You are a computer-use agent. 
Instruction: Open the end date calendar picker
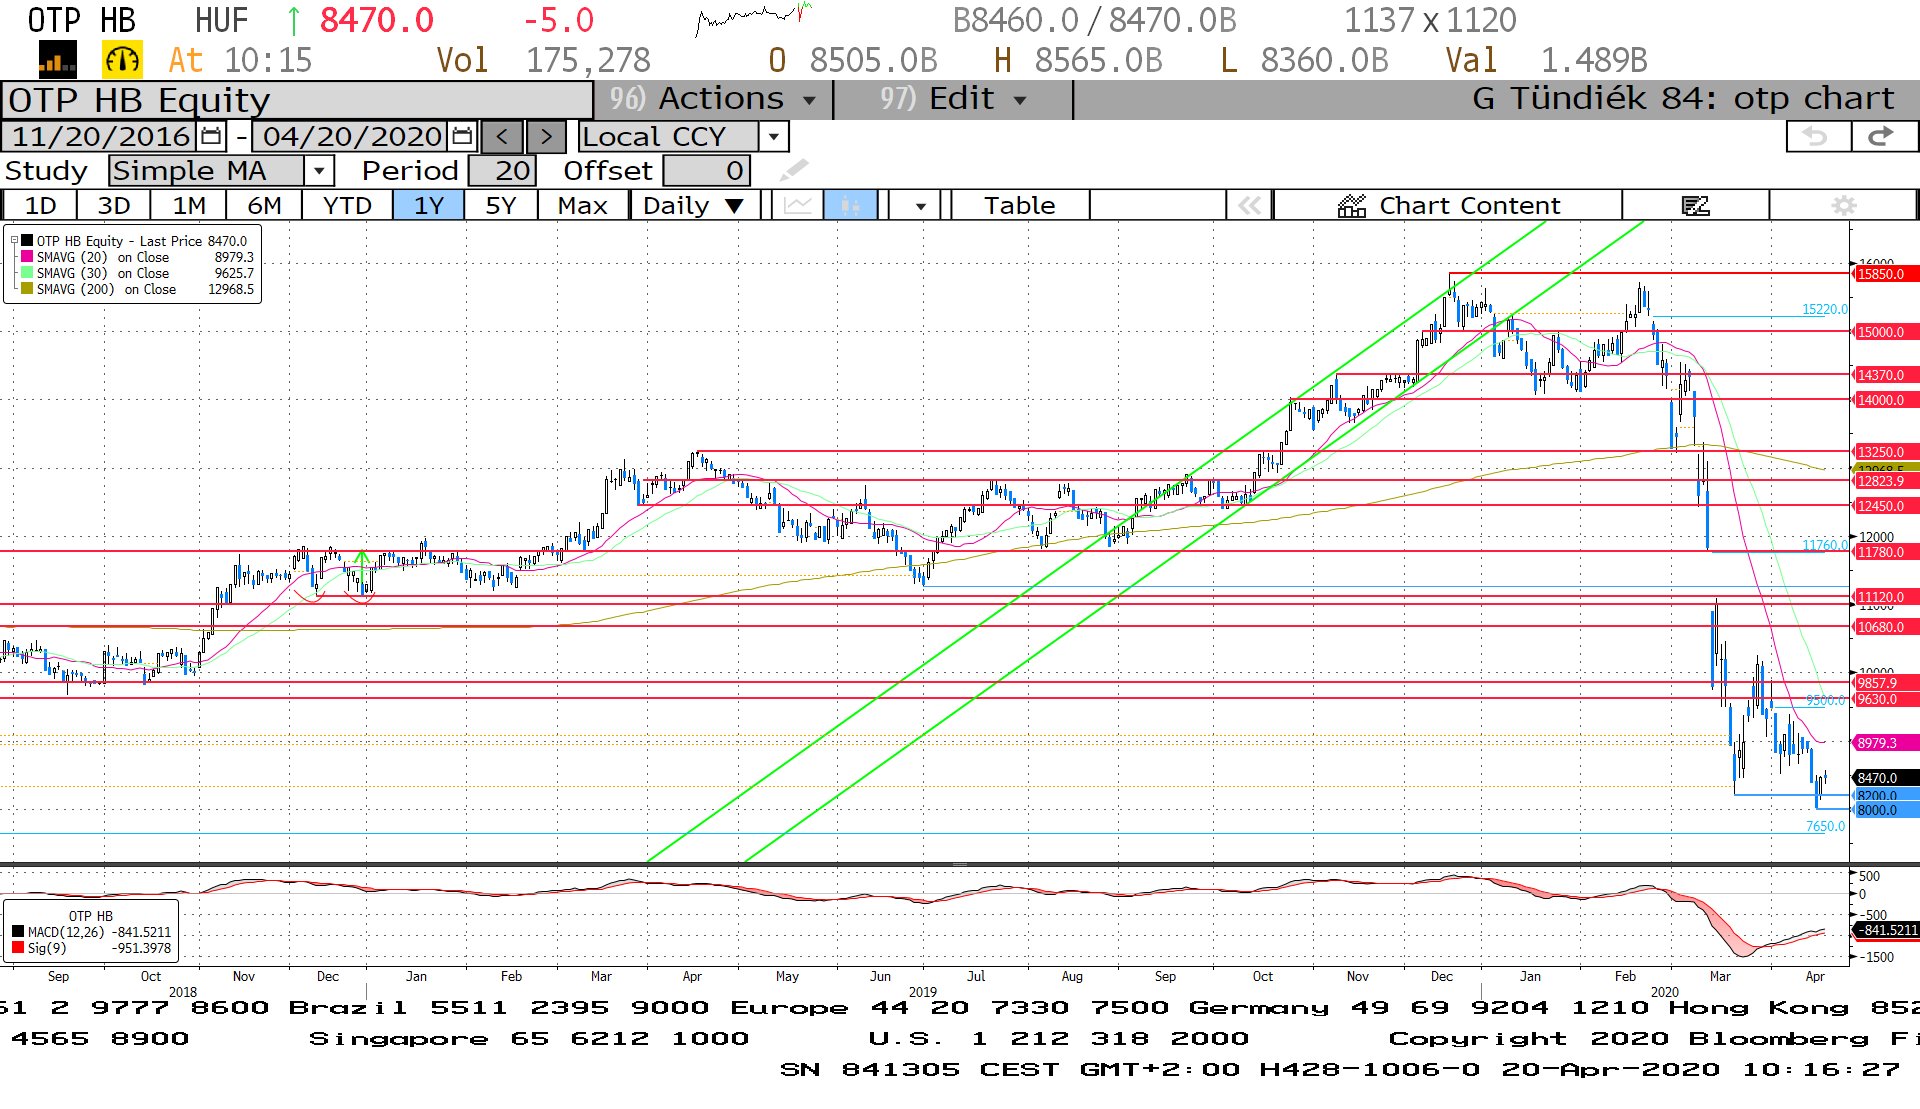462,136
